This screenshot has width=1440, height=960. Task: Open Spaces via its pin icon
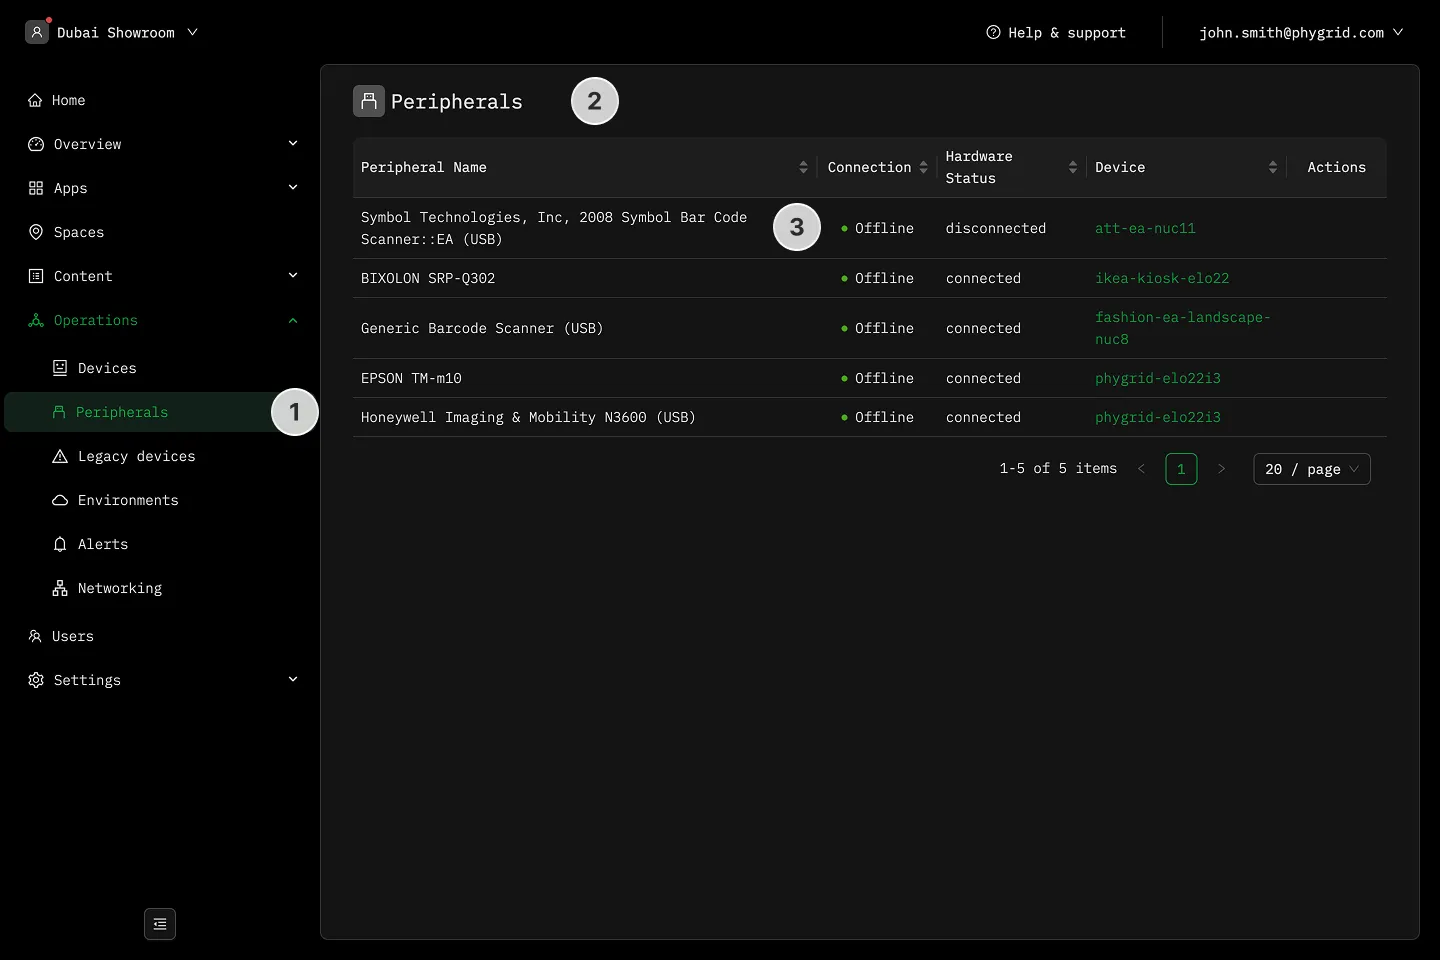[36, 232]
